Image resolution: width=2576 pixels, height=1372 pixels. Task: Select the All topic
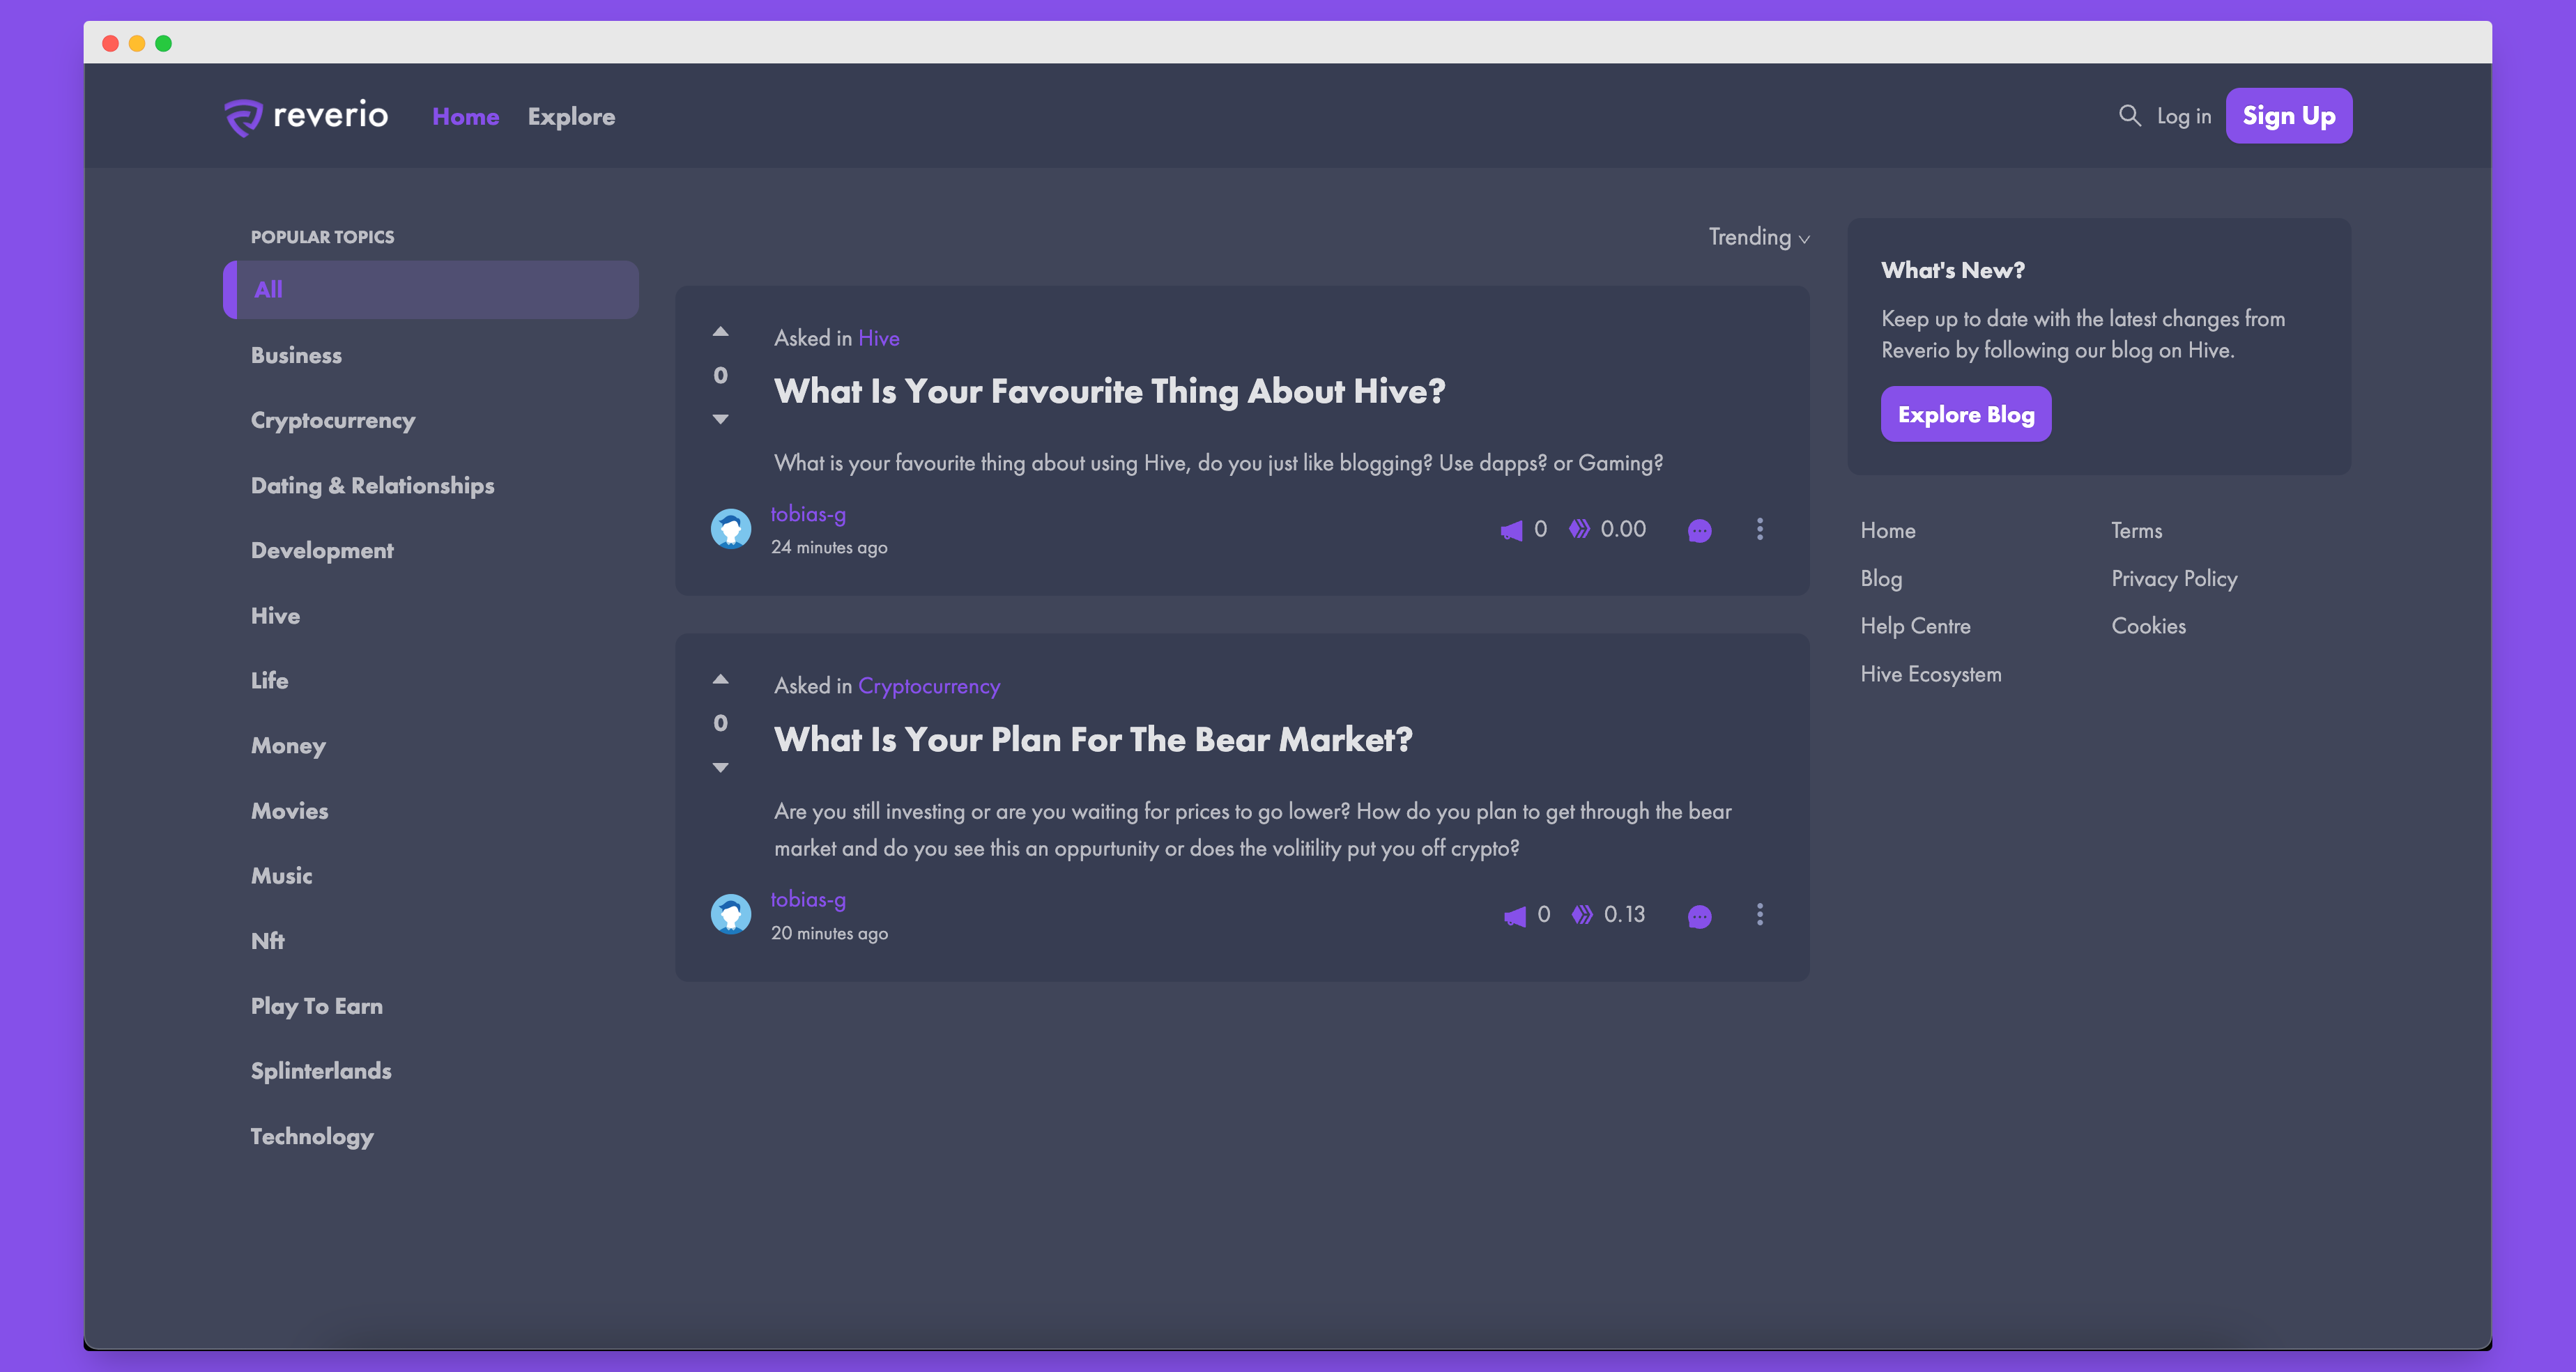(x=431, y=290)
